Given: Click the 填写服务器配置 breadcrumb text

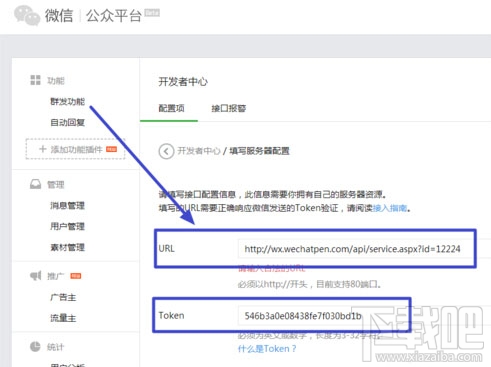Looking at the screenshot, I should [259, 151].
